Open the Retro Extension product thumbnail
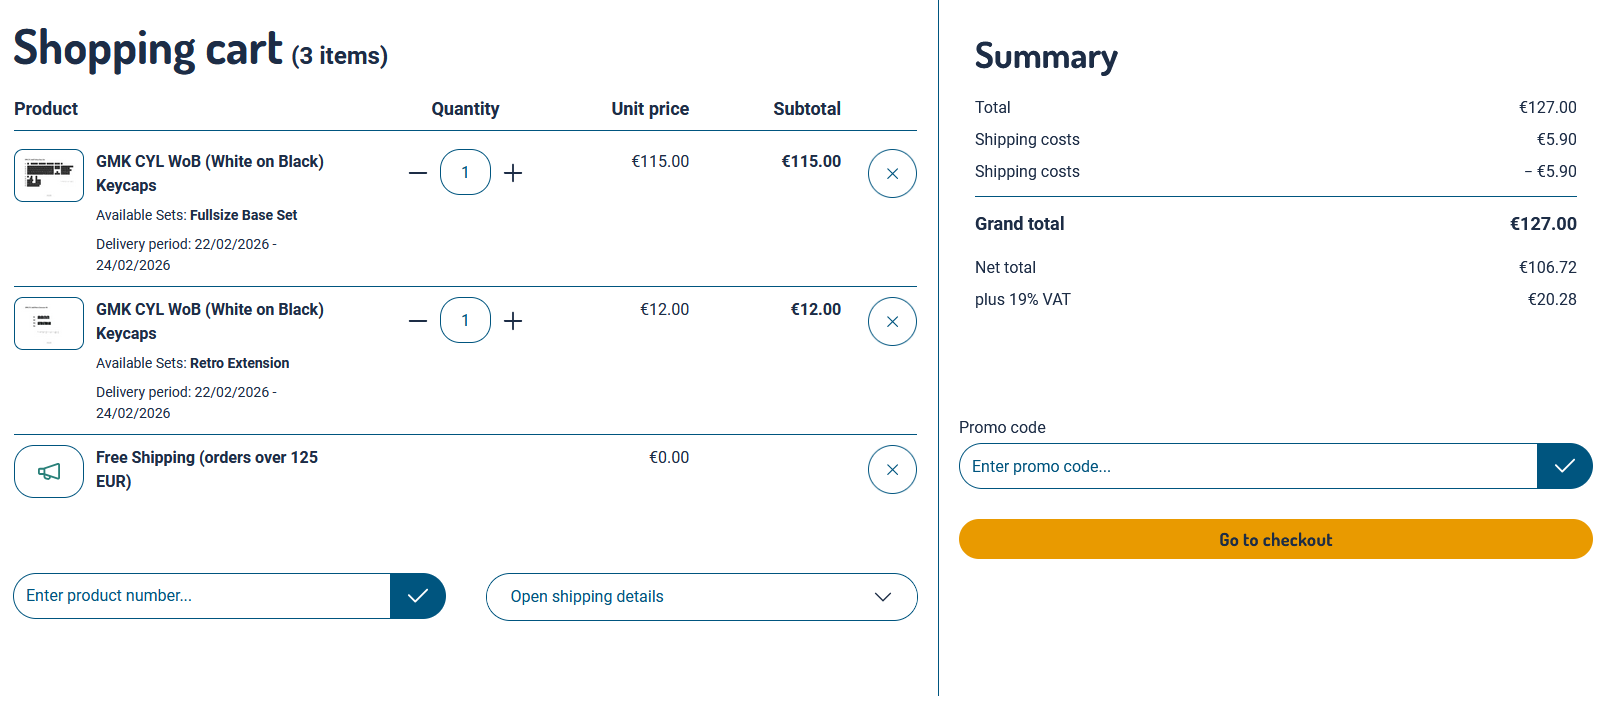The image size is (1616, 702). tap(49, 323)
